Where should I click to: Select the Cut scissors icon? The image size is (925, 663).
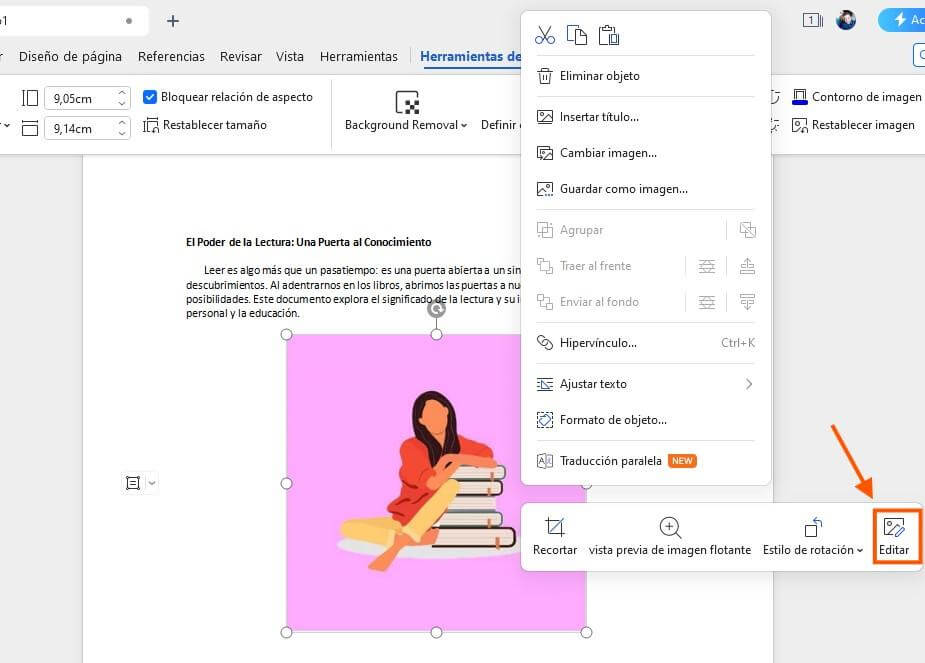pyautogui.click(x=545, y=33)
